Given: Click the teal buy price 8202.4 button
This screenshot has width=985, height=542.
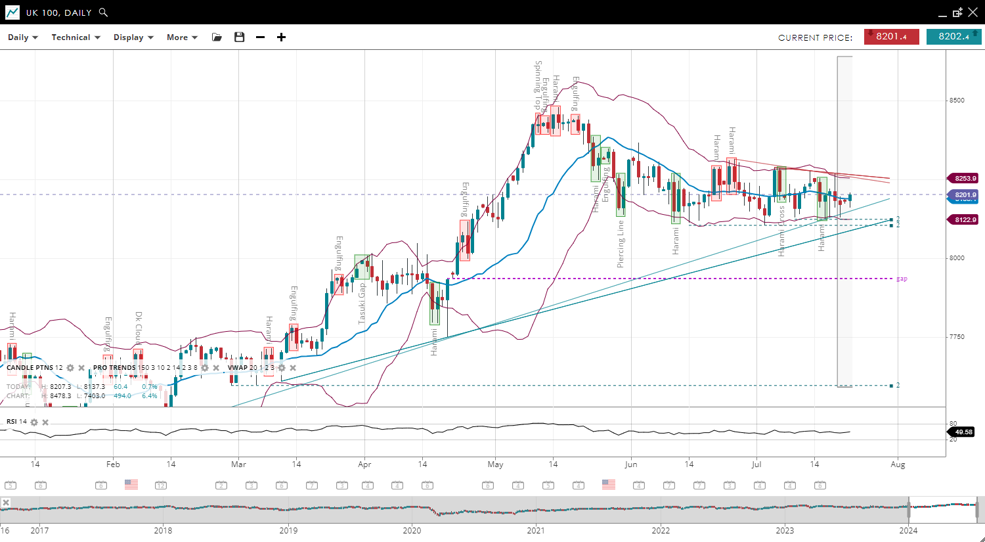Looking at the screenshot, I should (x=953, y=37).
